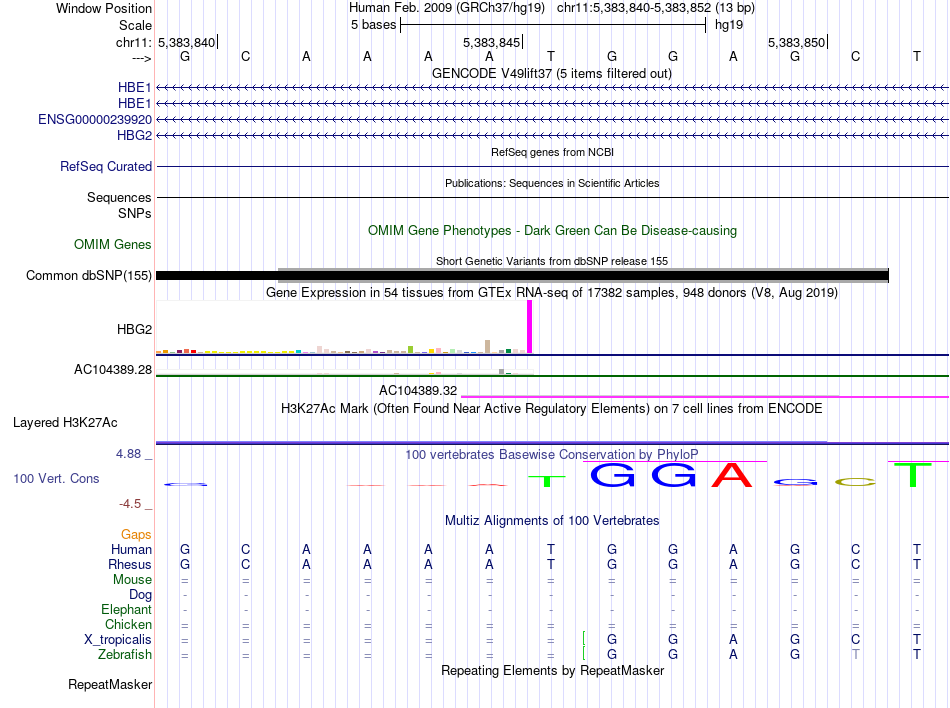Click the AC104389.28 expression track label
The height and width of the screenshot is (708, 950).
pyautogui.click(x=113, y=369)
